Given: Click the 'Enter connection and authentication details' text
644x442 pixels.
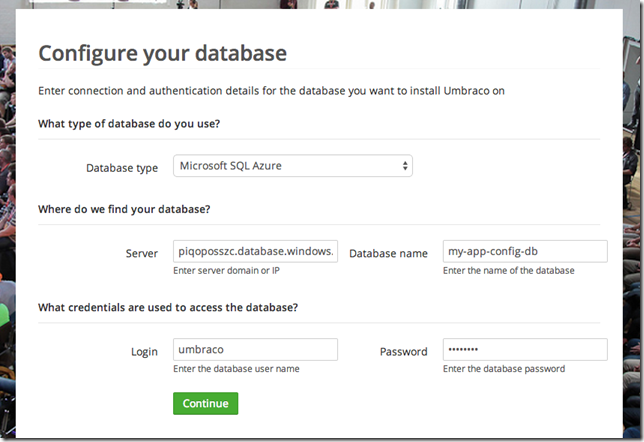Looking at the screenshot, I should click(x=271, y=91).
